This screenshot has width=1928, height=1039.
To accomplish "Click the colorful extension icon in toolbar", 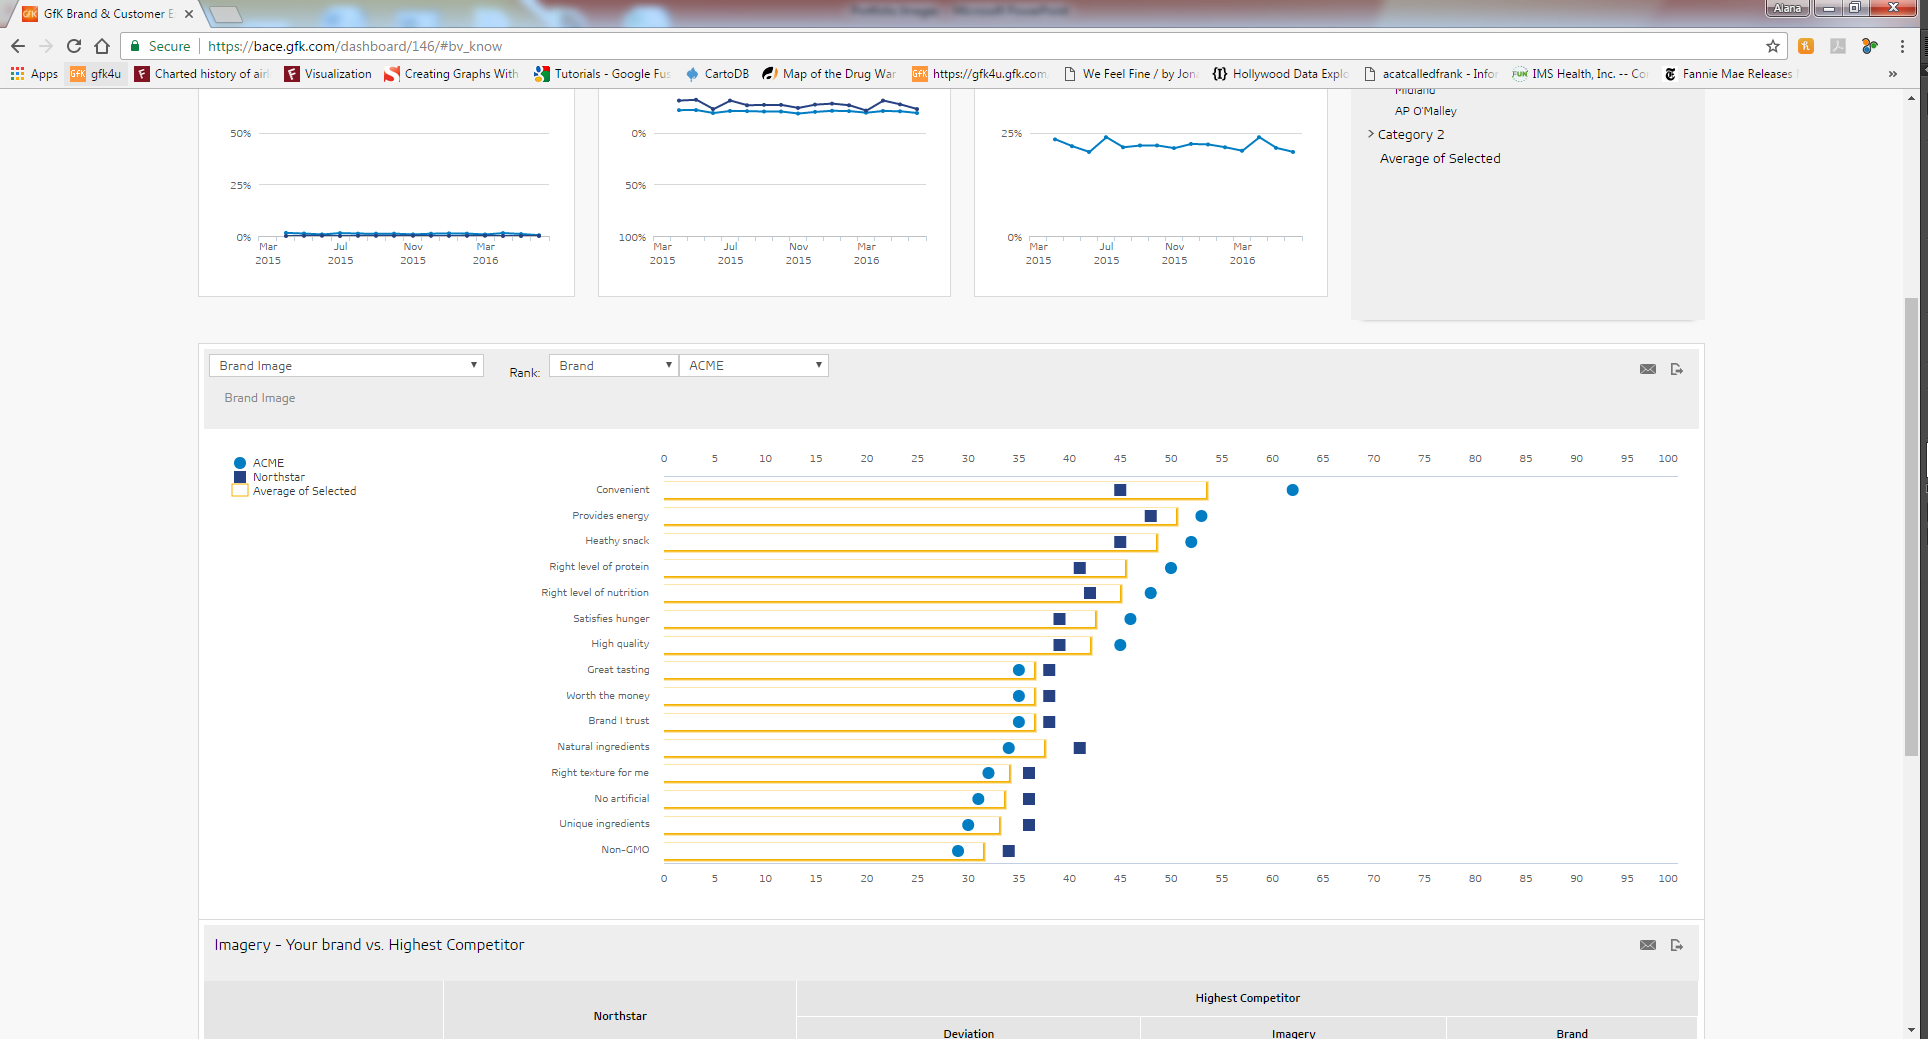I will point(1869,46).
